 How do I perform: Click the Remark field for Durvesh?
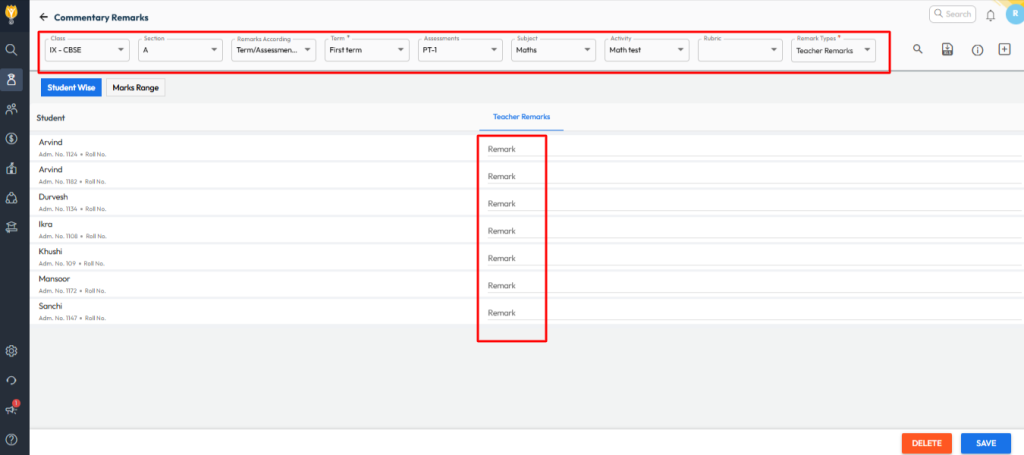(510, 203)
